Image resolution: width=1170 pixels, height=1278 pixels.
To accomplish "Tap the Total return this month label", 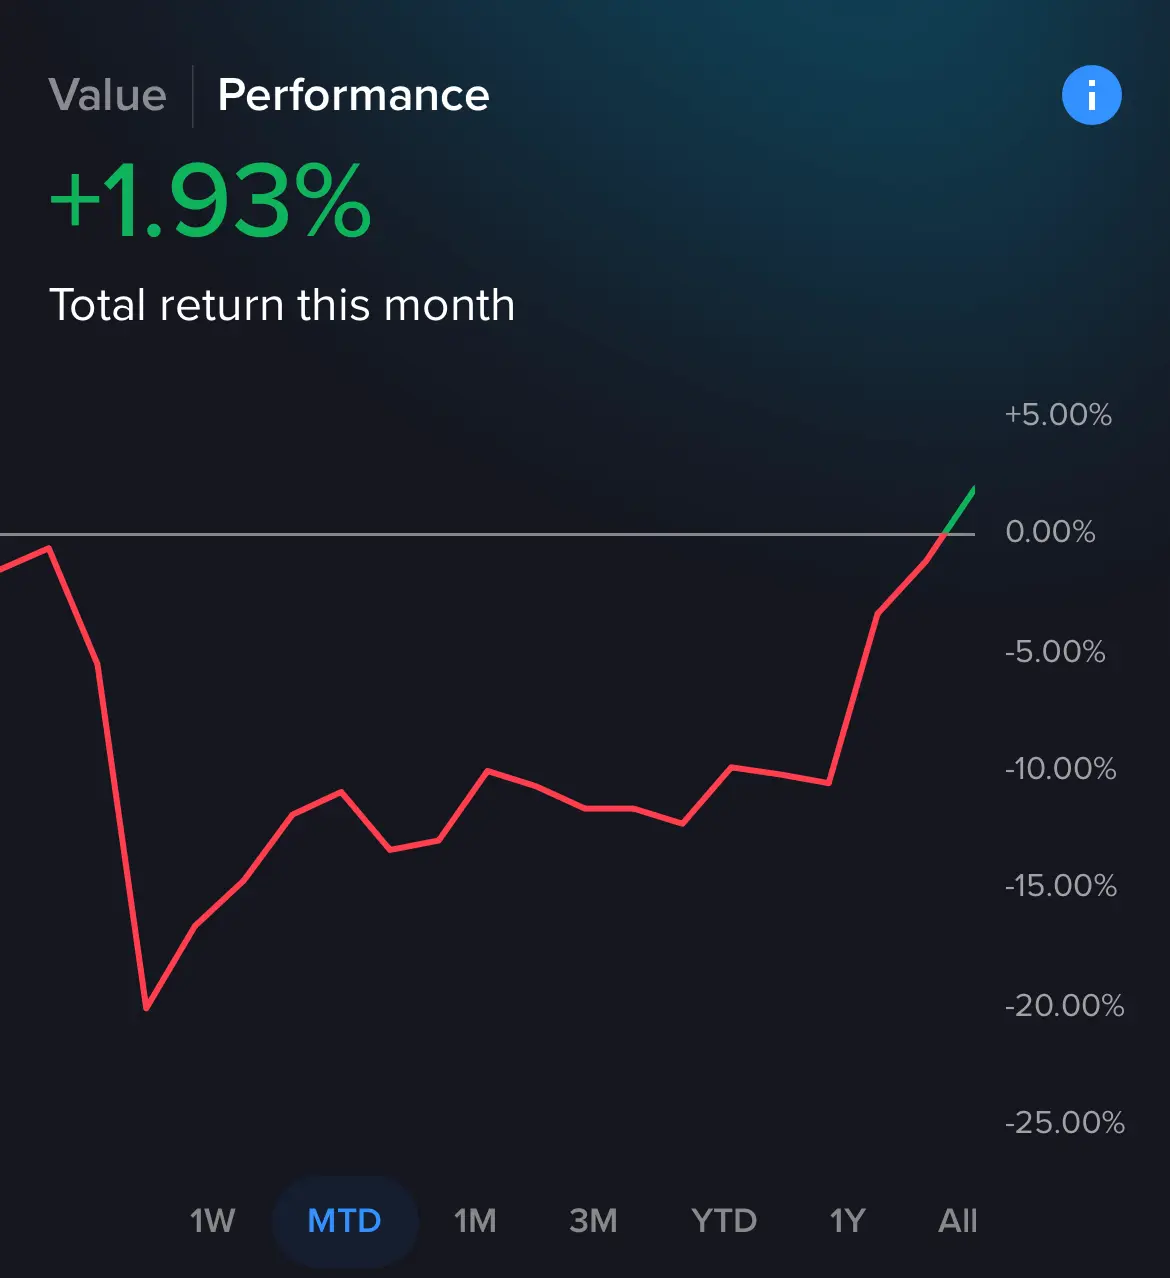I will click(282, 305).
